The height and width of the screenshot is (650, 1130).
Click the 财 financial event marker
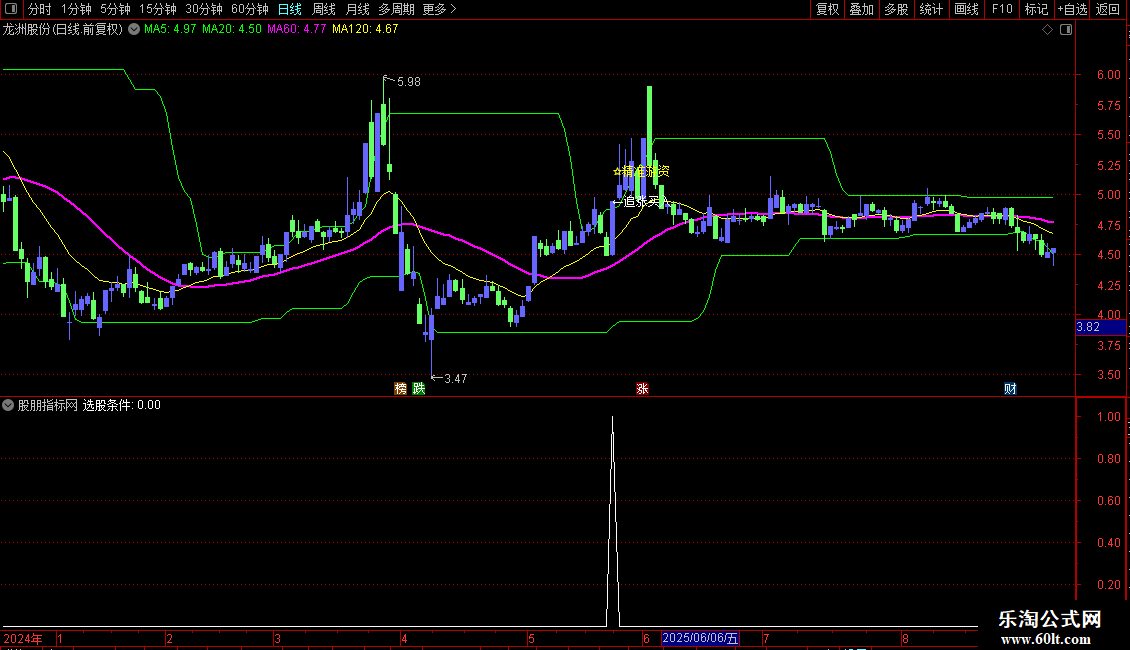coord(1010,388)
